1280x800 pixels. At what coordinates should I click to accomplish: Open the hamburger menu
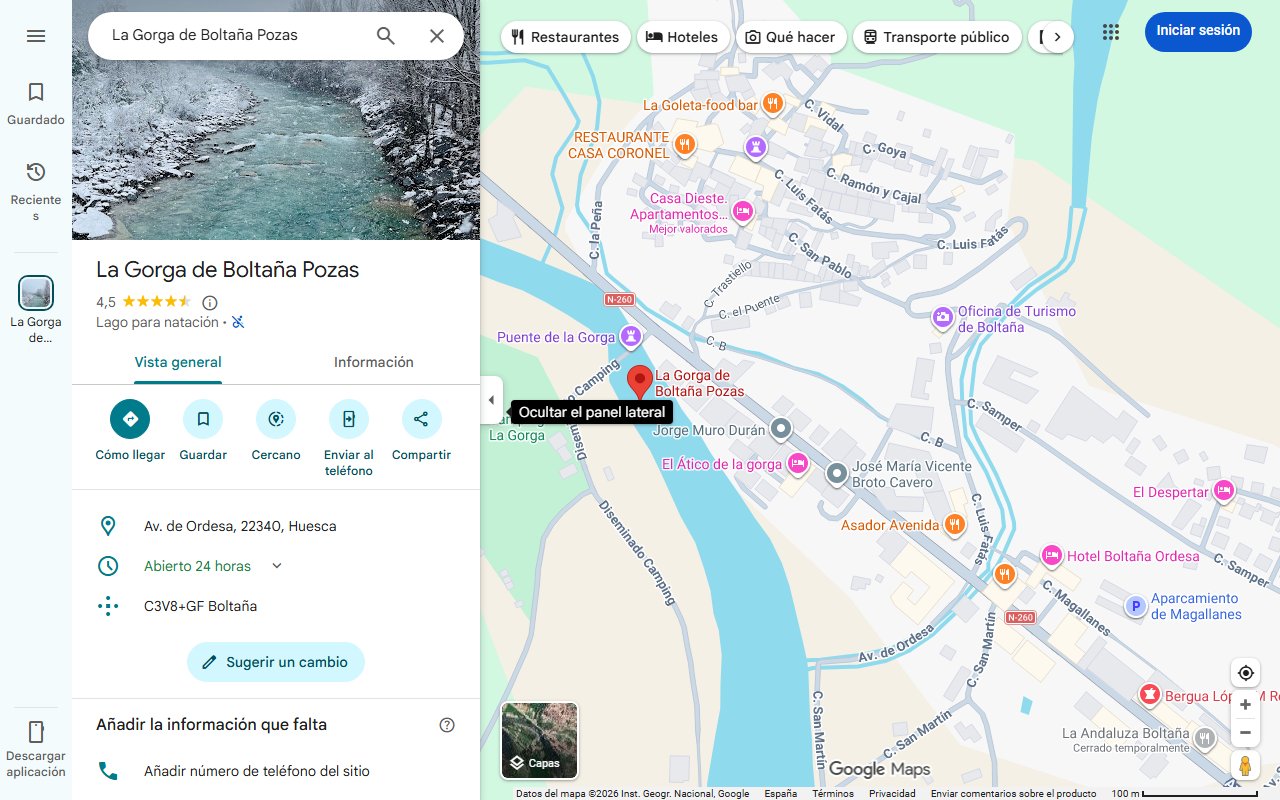click(x=36, y=35)
